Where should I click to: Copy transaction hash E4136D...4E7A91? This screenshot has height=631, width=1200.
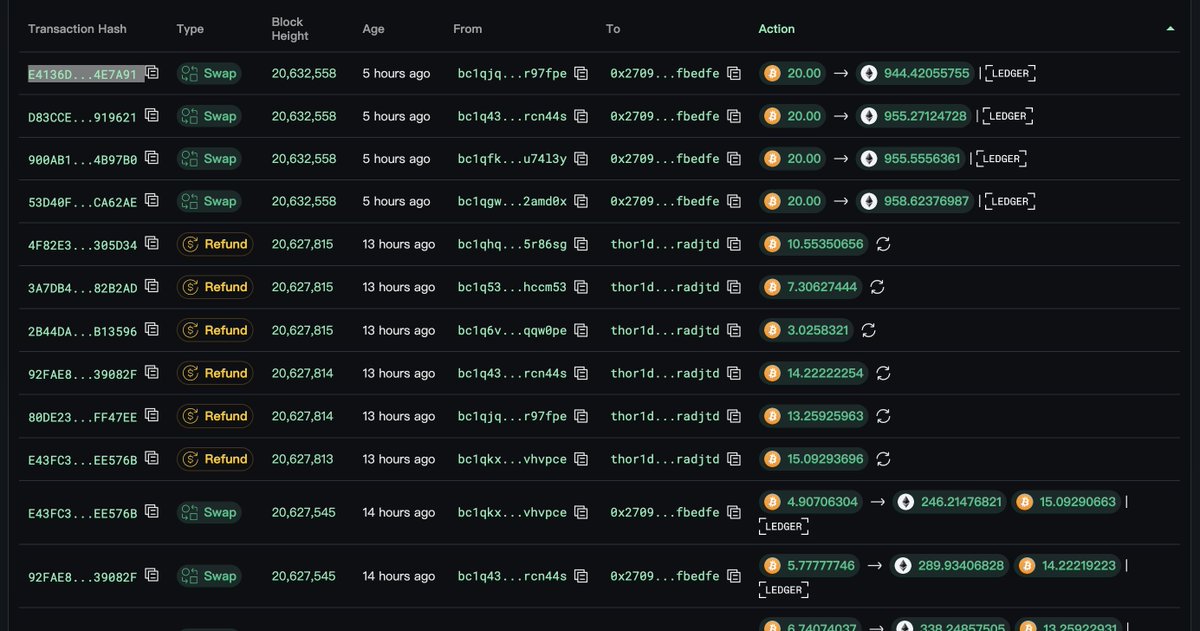[x=152, y=73]
